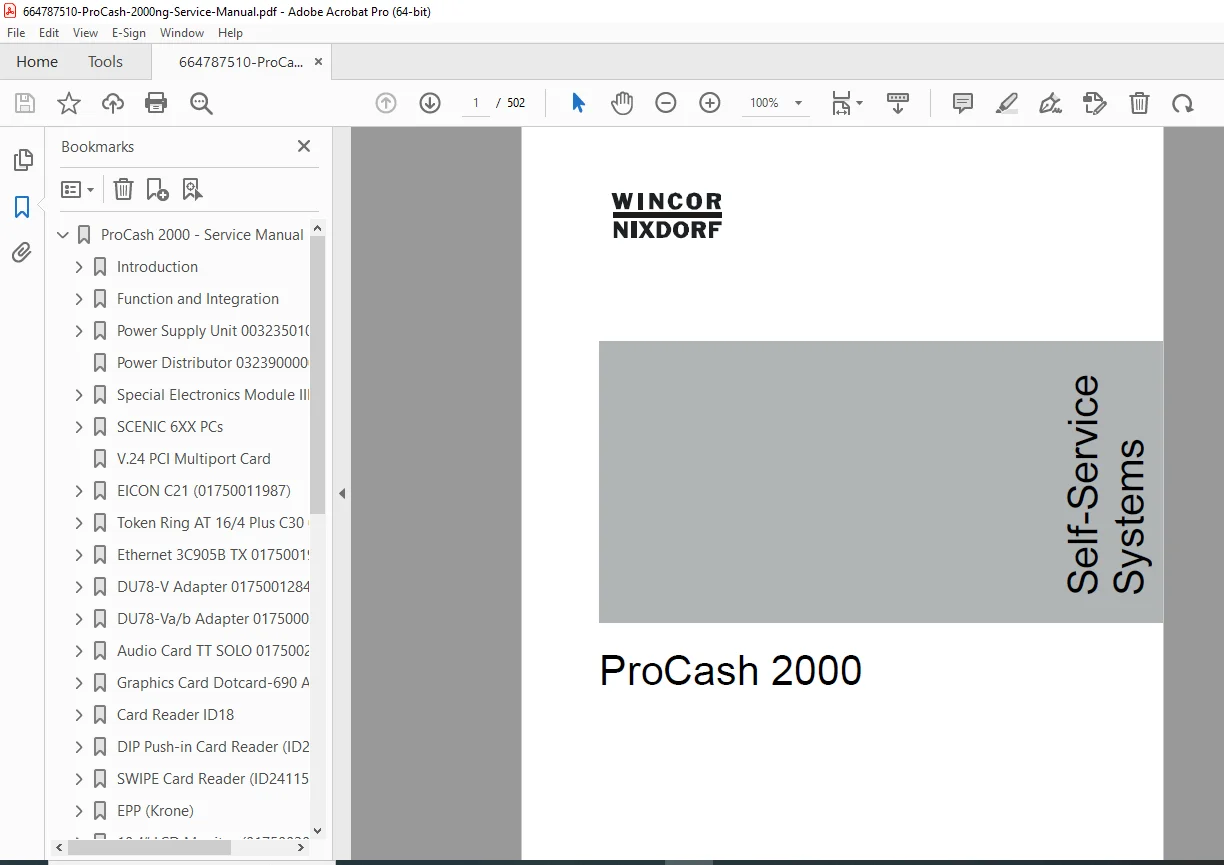Activate the Selection arrow tool
1224x865 pixels.
pyautogui.click(x=578, y=103)
